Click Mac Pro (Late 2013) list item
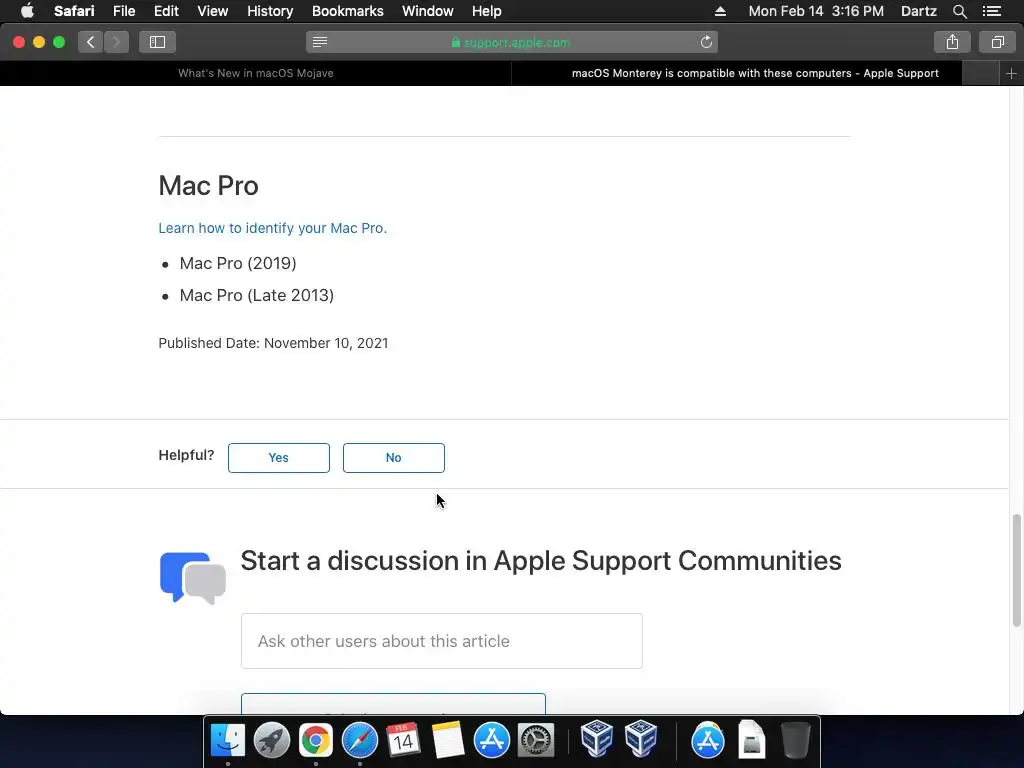The width and height of the screenshot is (1024, 768). [257, 295]
